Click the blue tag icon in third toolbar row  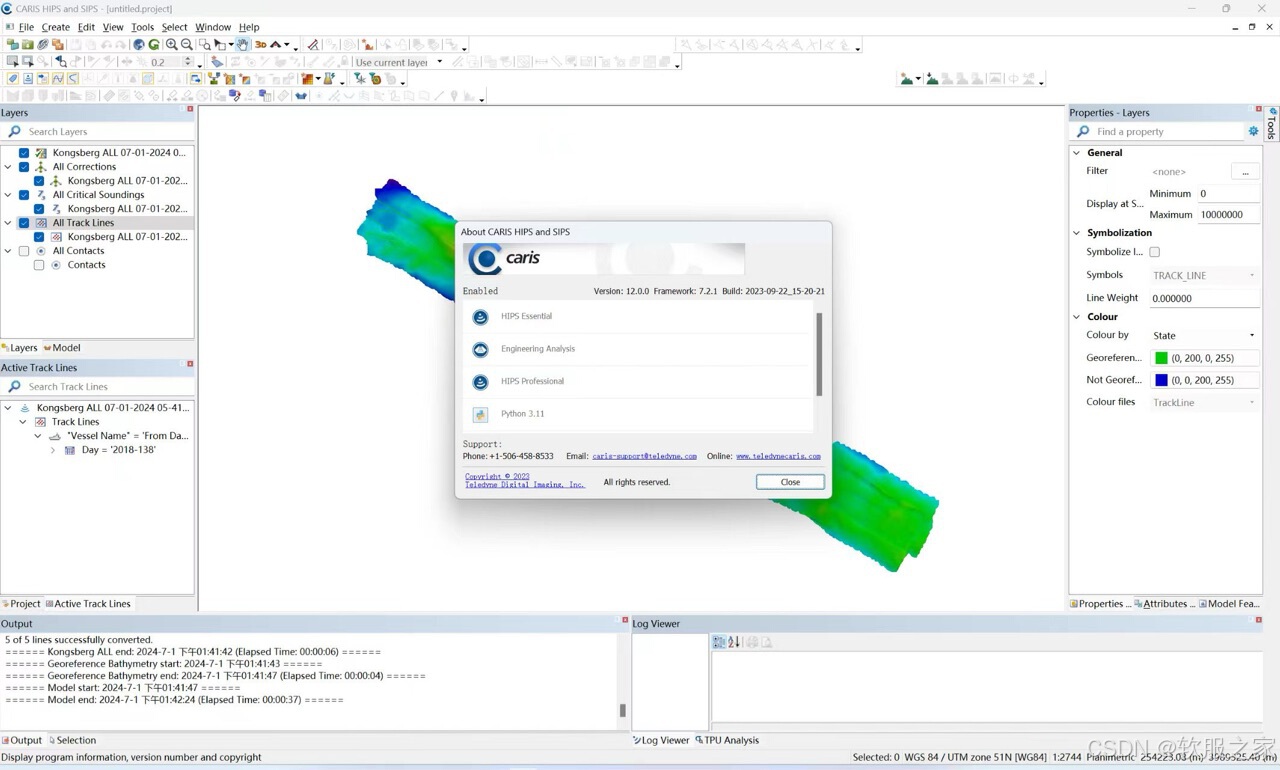tap(13, 79)
